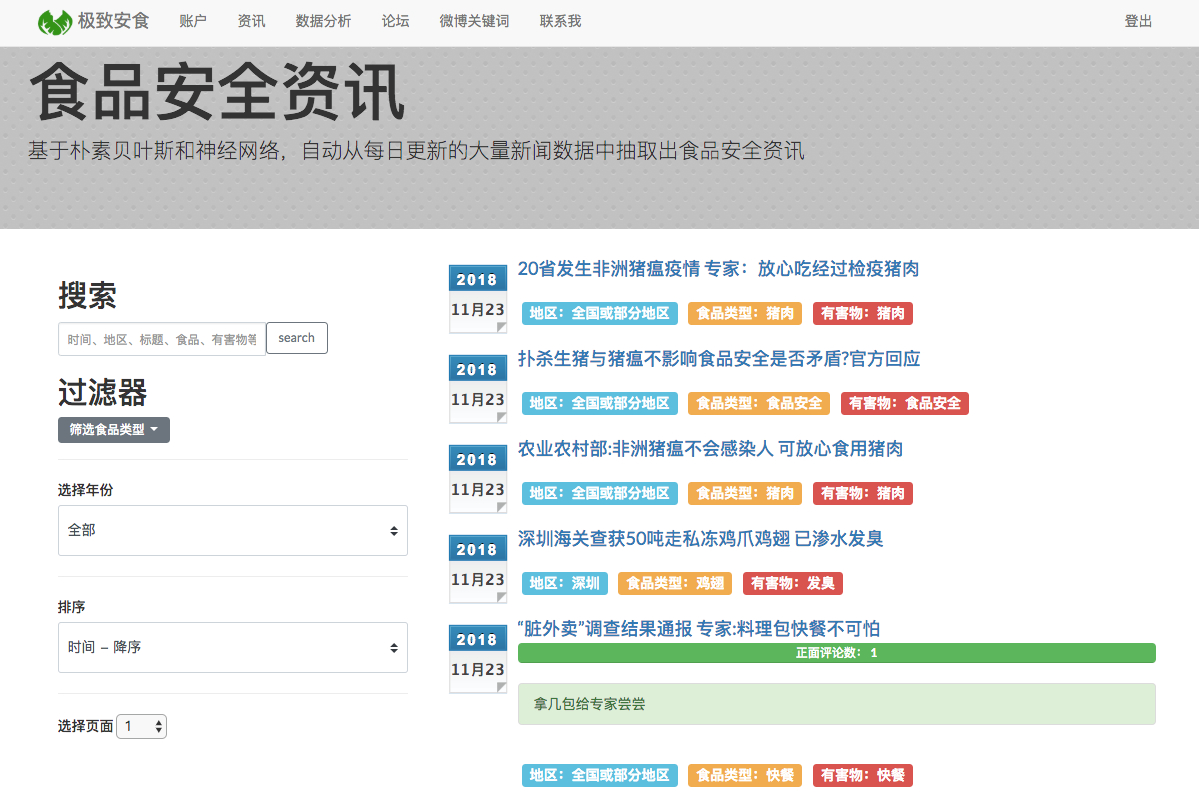Viewport: 1199px width, 808px height.
Task: Open article 扑杀生猪与猪瘟不影响食品安全是否矛盾
Action: point(719,359)
